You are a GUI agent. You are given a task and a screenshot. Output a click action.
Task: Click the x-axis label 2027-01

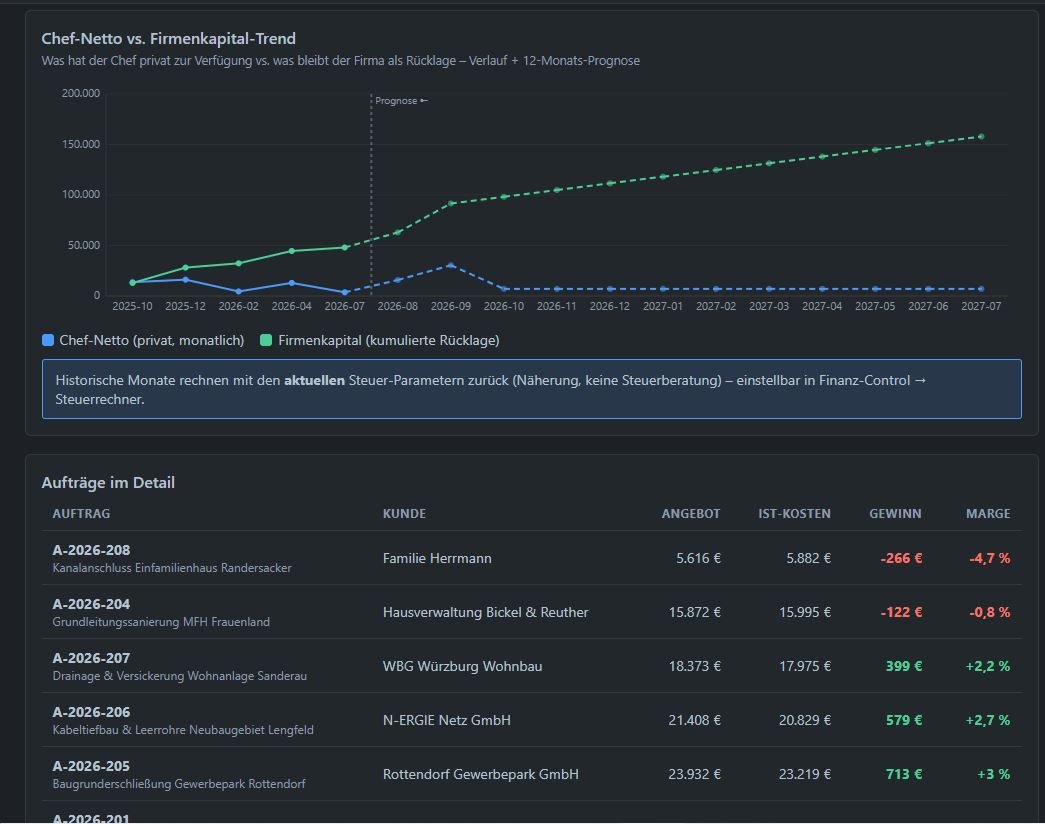coord(662,306)
